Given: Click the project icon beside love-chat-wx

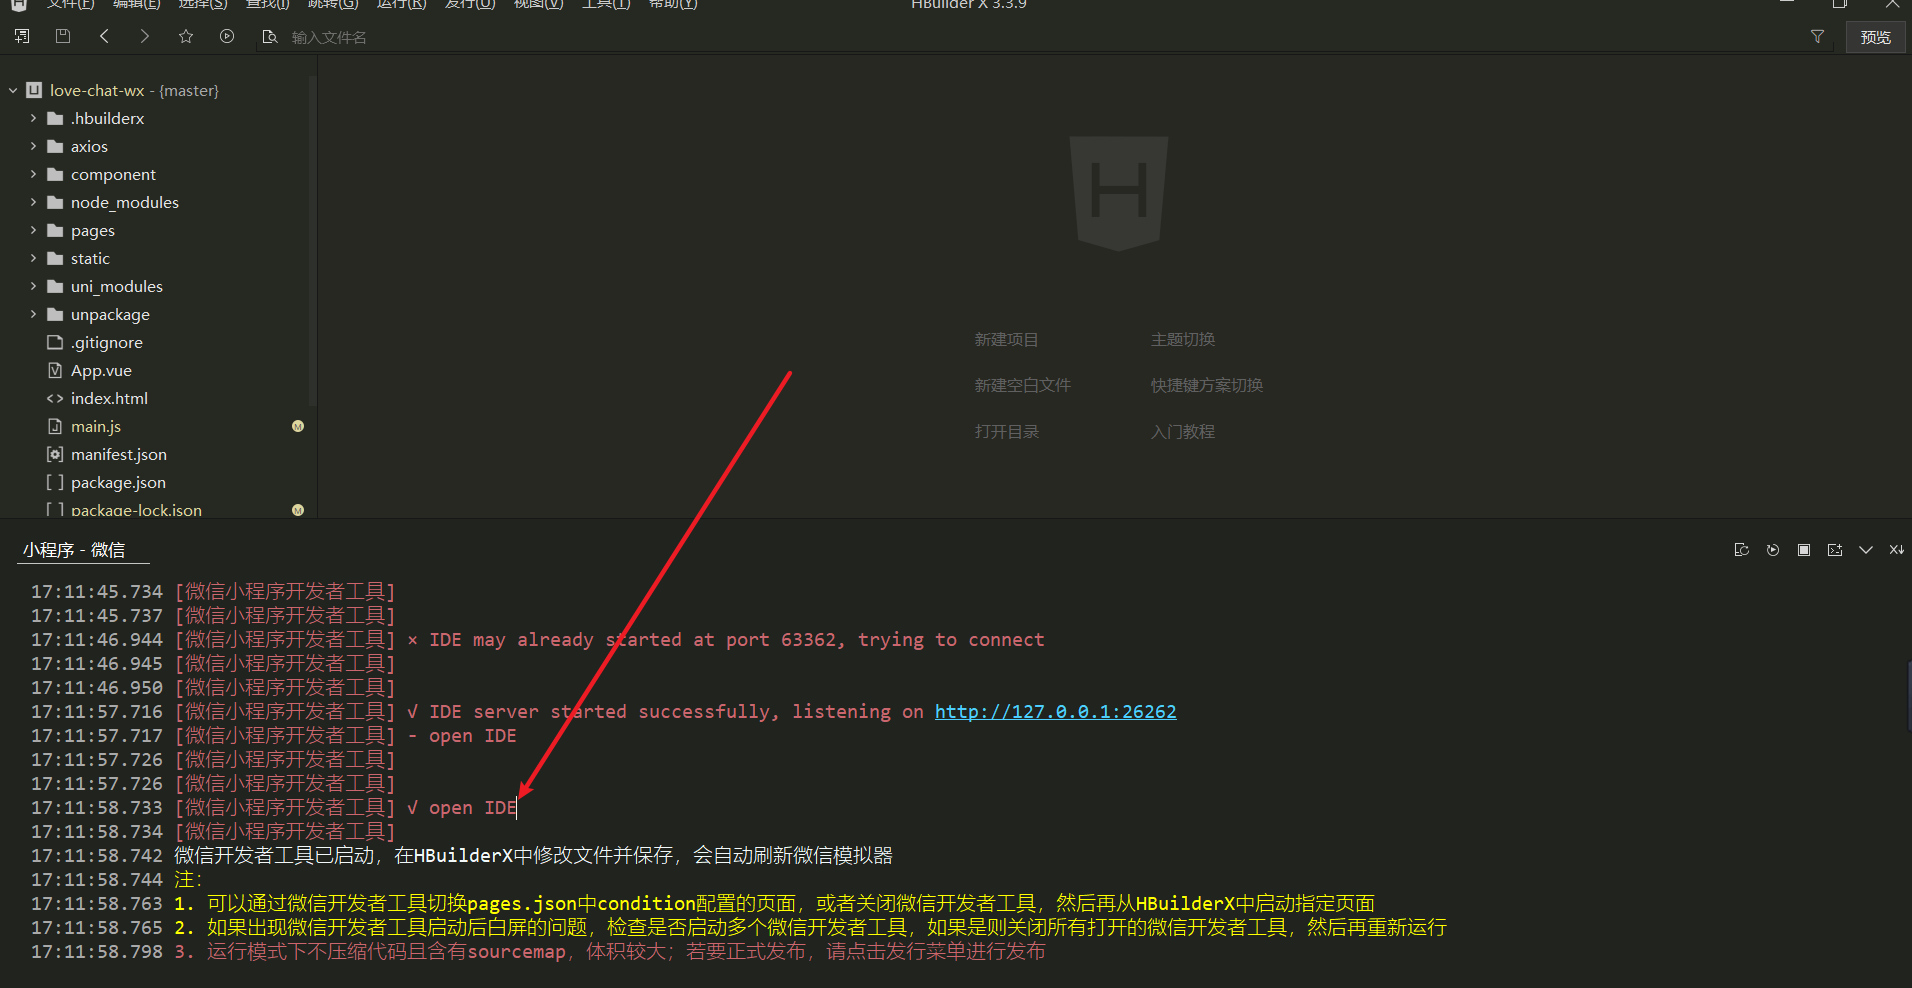Looking at the screenshot, I should (x=34, y=90).
